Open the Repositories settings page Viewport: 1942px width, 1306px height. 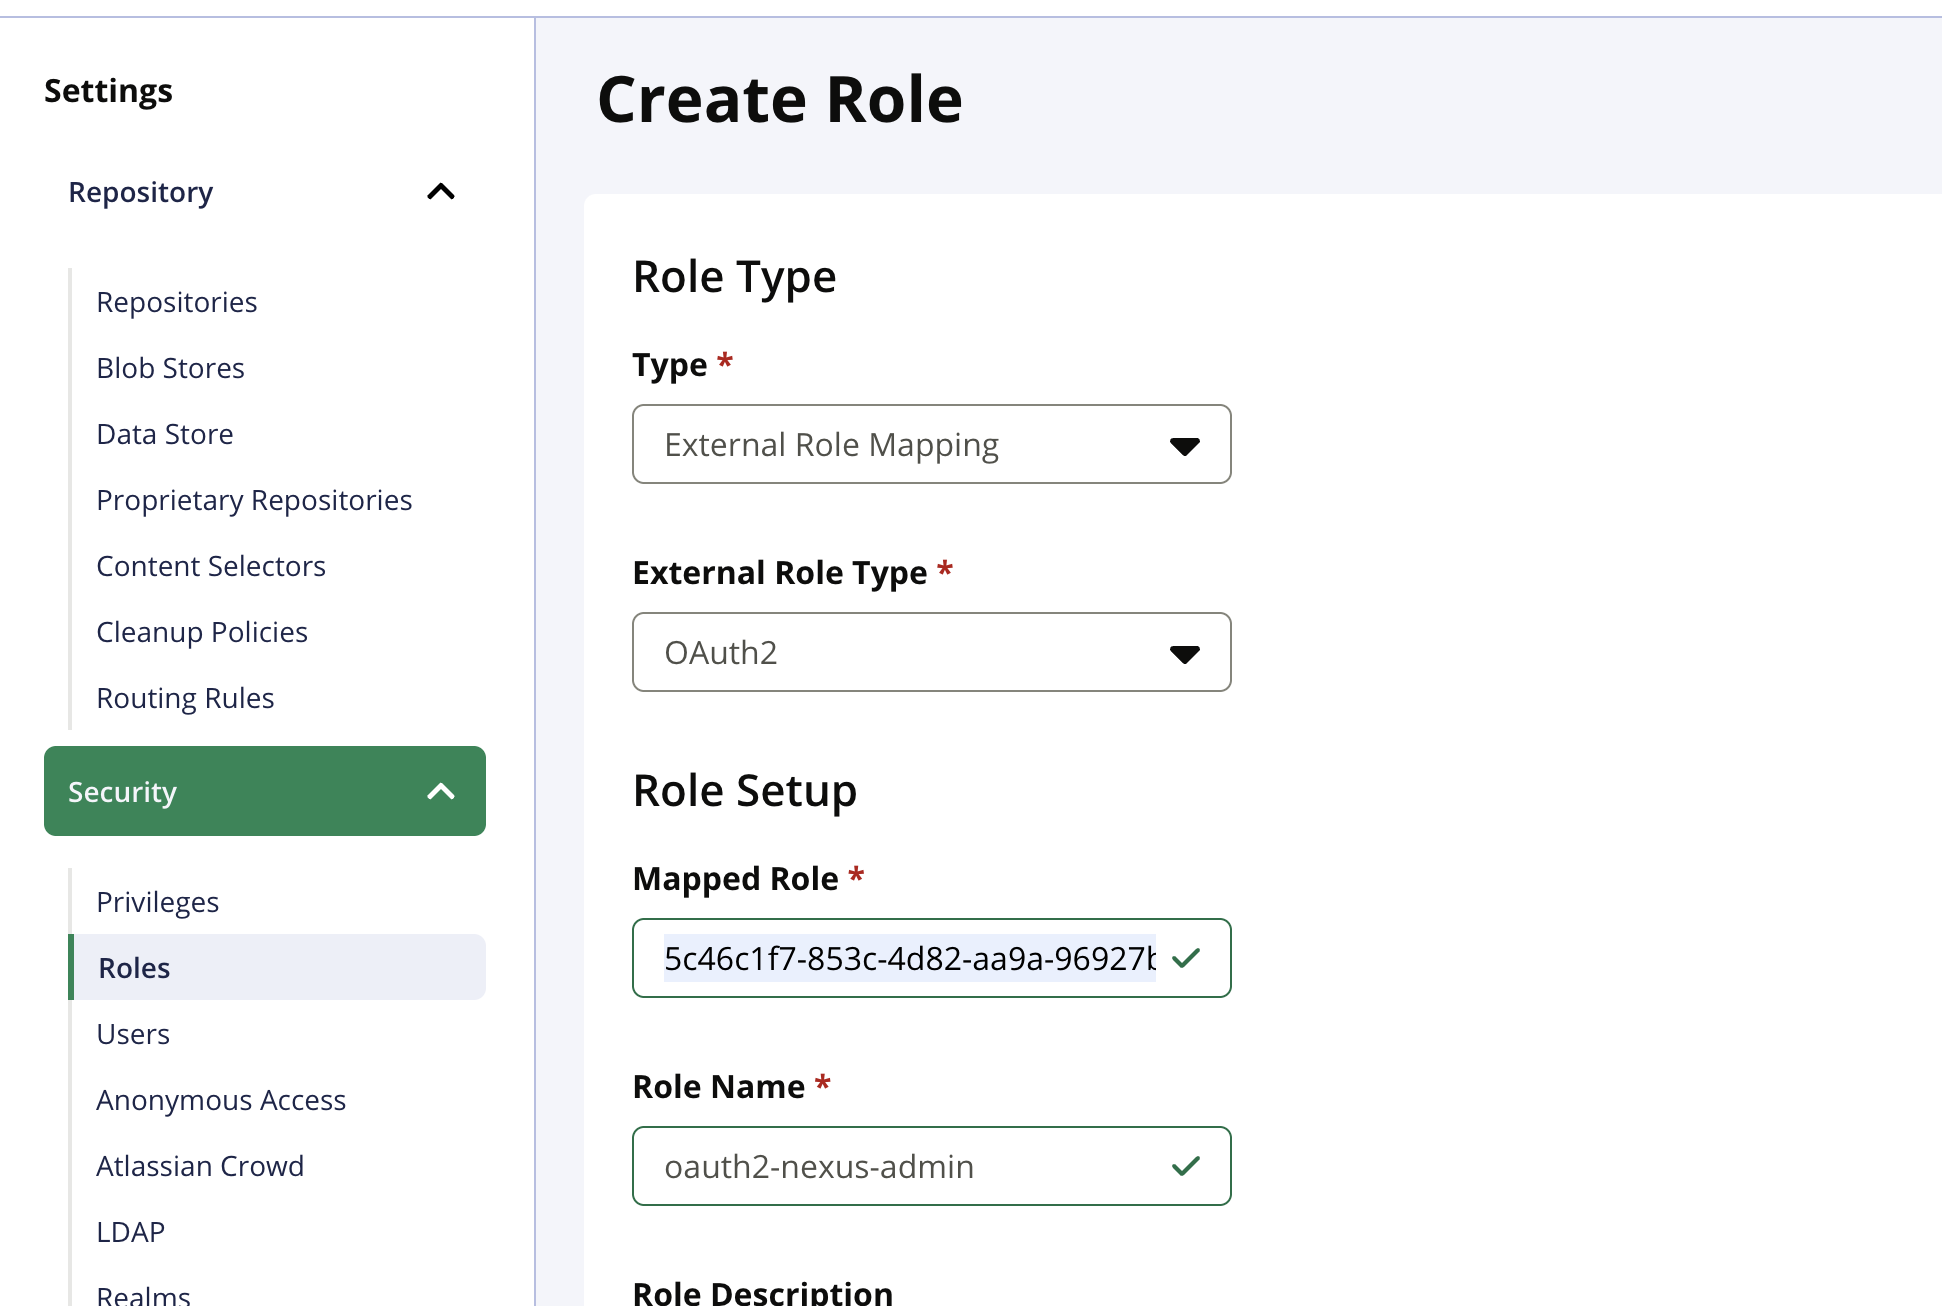pos(176,301)
